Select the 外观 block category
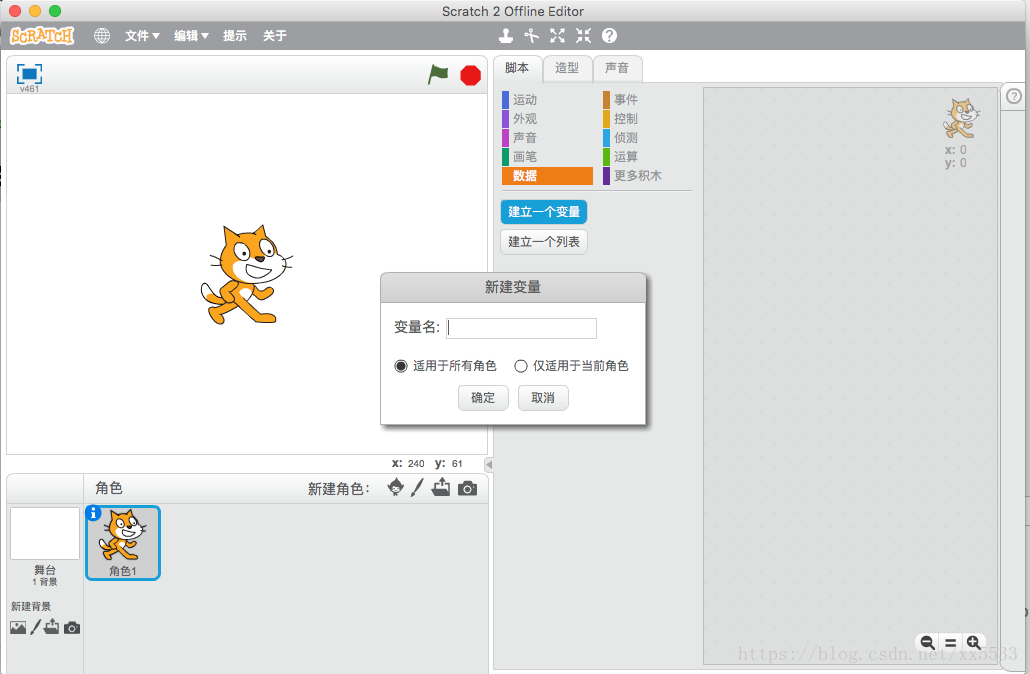This screenshot has width=1030, height=674. tap(547, 119)
